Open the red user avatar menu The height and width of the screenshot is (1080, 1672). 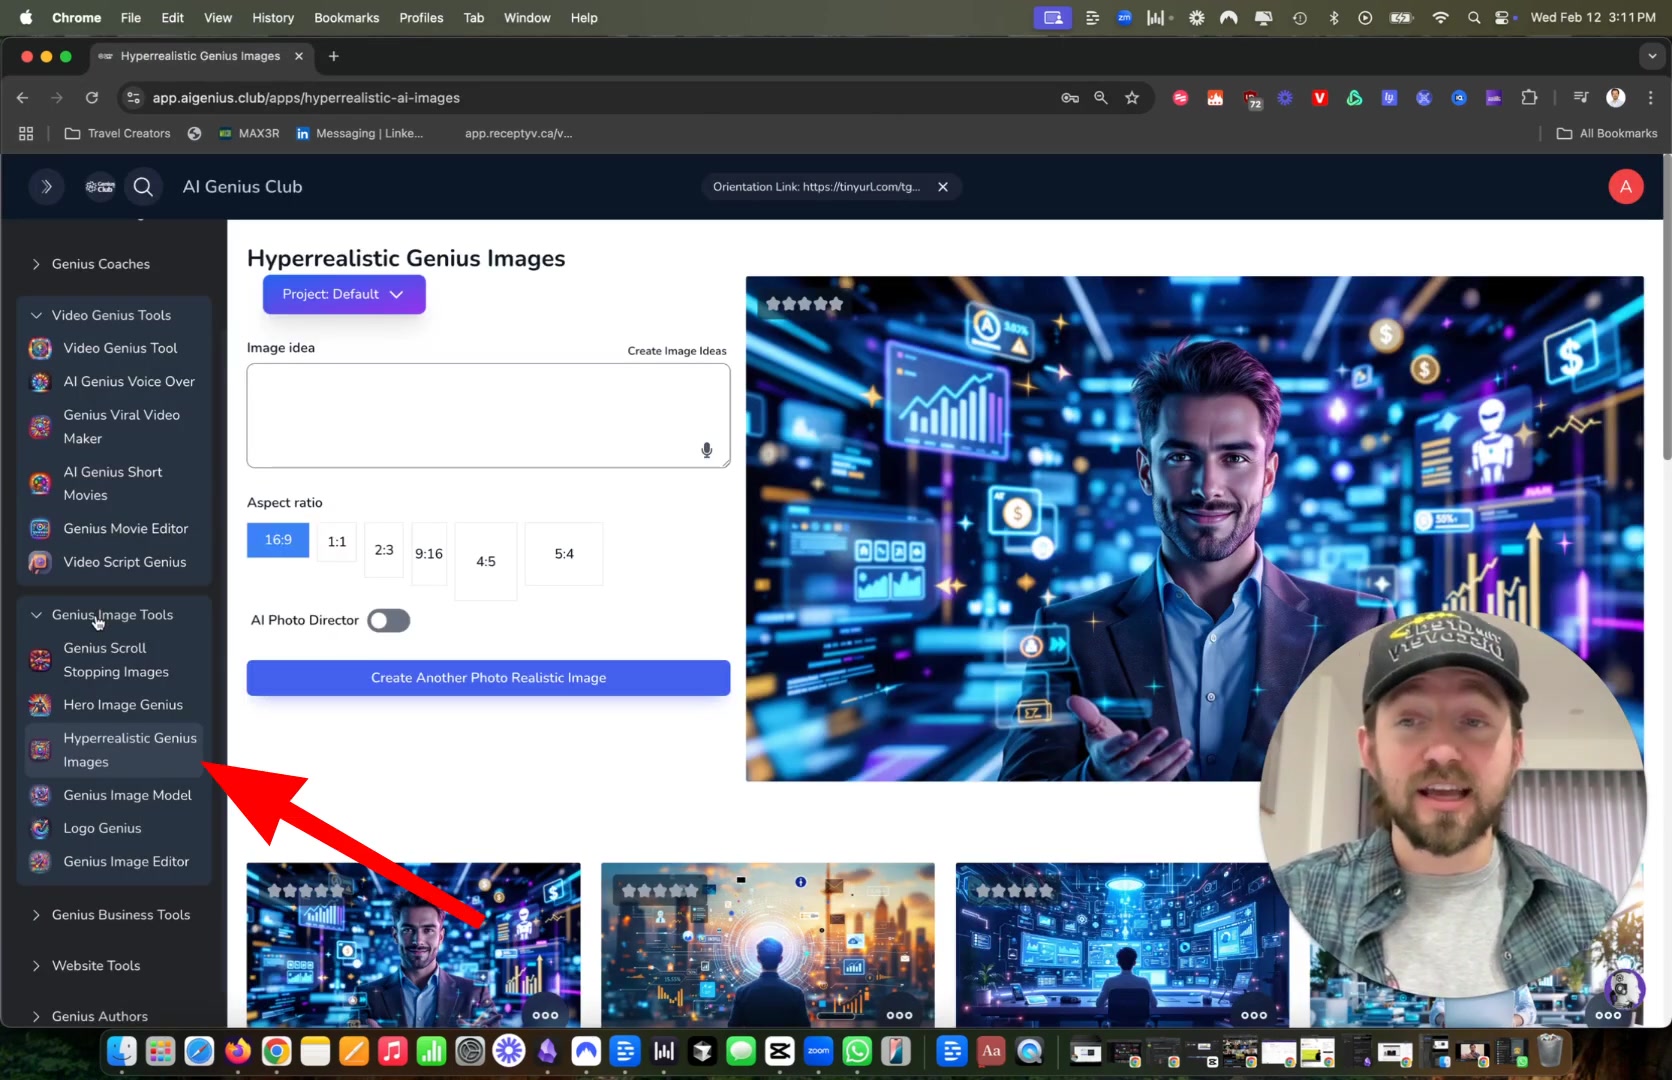[1625, 187]
